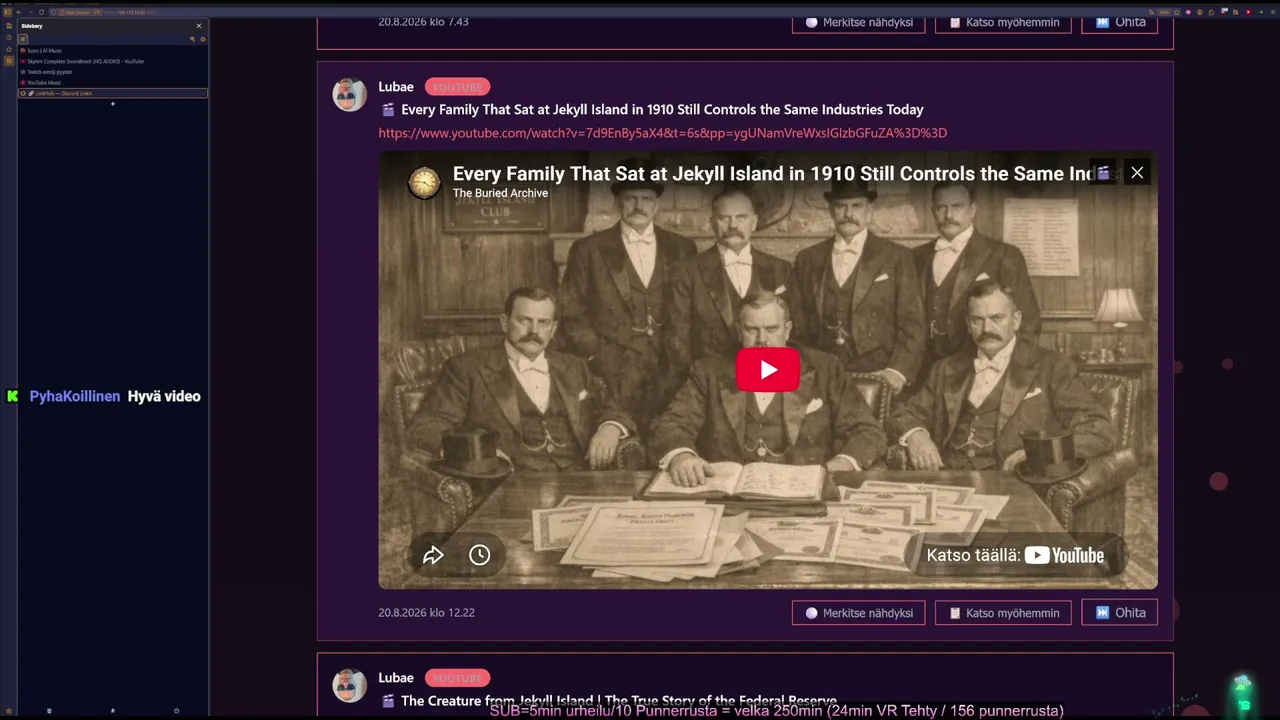
Task: Click 'Ohita' on the 7.43 post
Action: 1120,22
